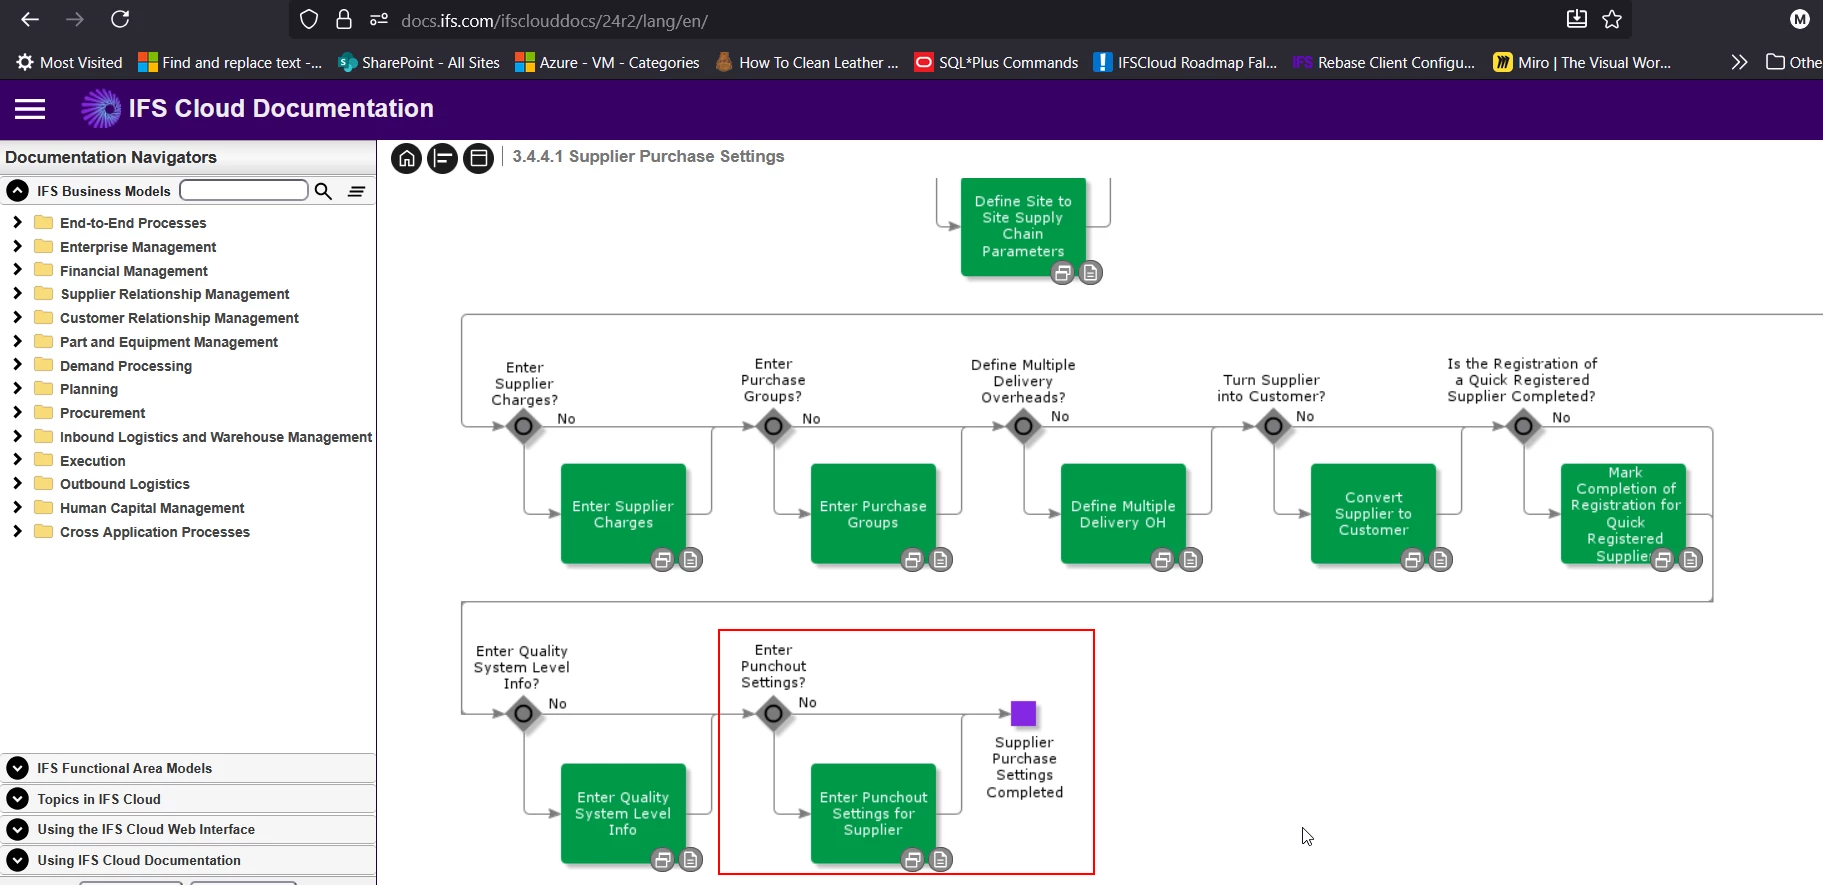Select Outbound Logistics tree item

point(125,484)
